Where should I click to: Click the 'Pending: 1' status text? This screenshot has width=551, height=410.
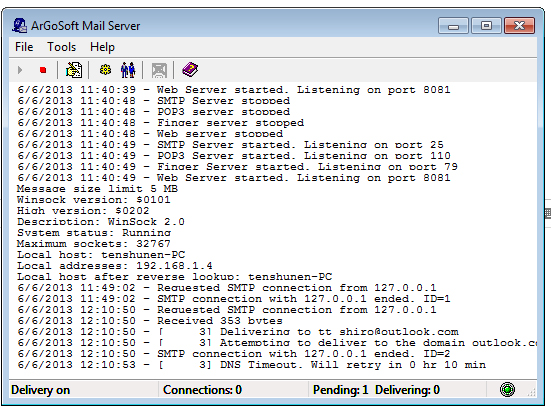[340, 390]
